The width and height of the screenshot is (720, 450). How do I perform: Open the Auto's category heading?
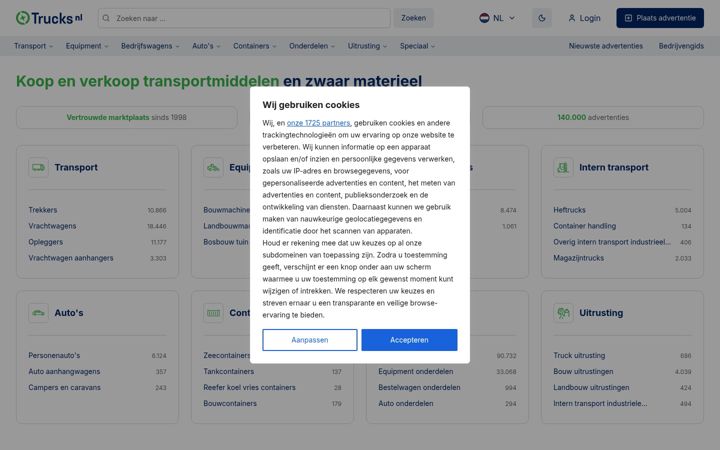(69, 313)
